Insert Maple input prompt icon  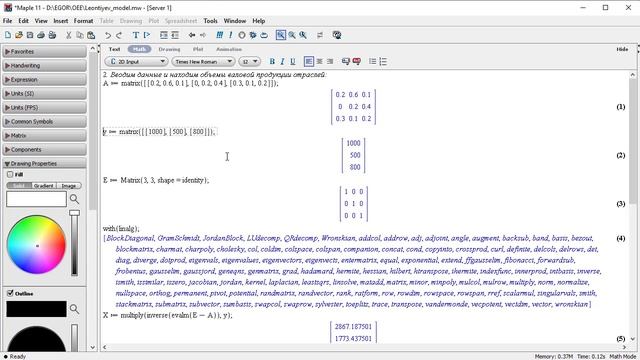(147, 35)
